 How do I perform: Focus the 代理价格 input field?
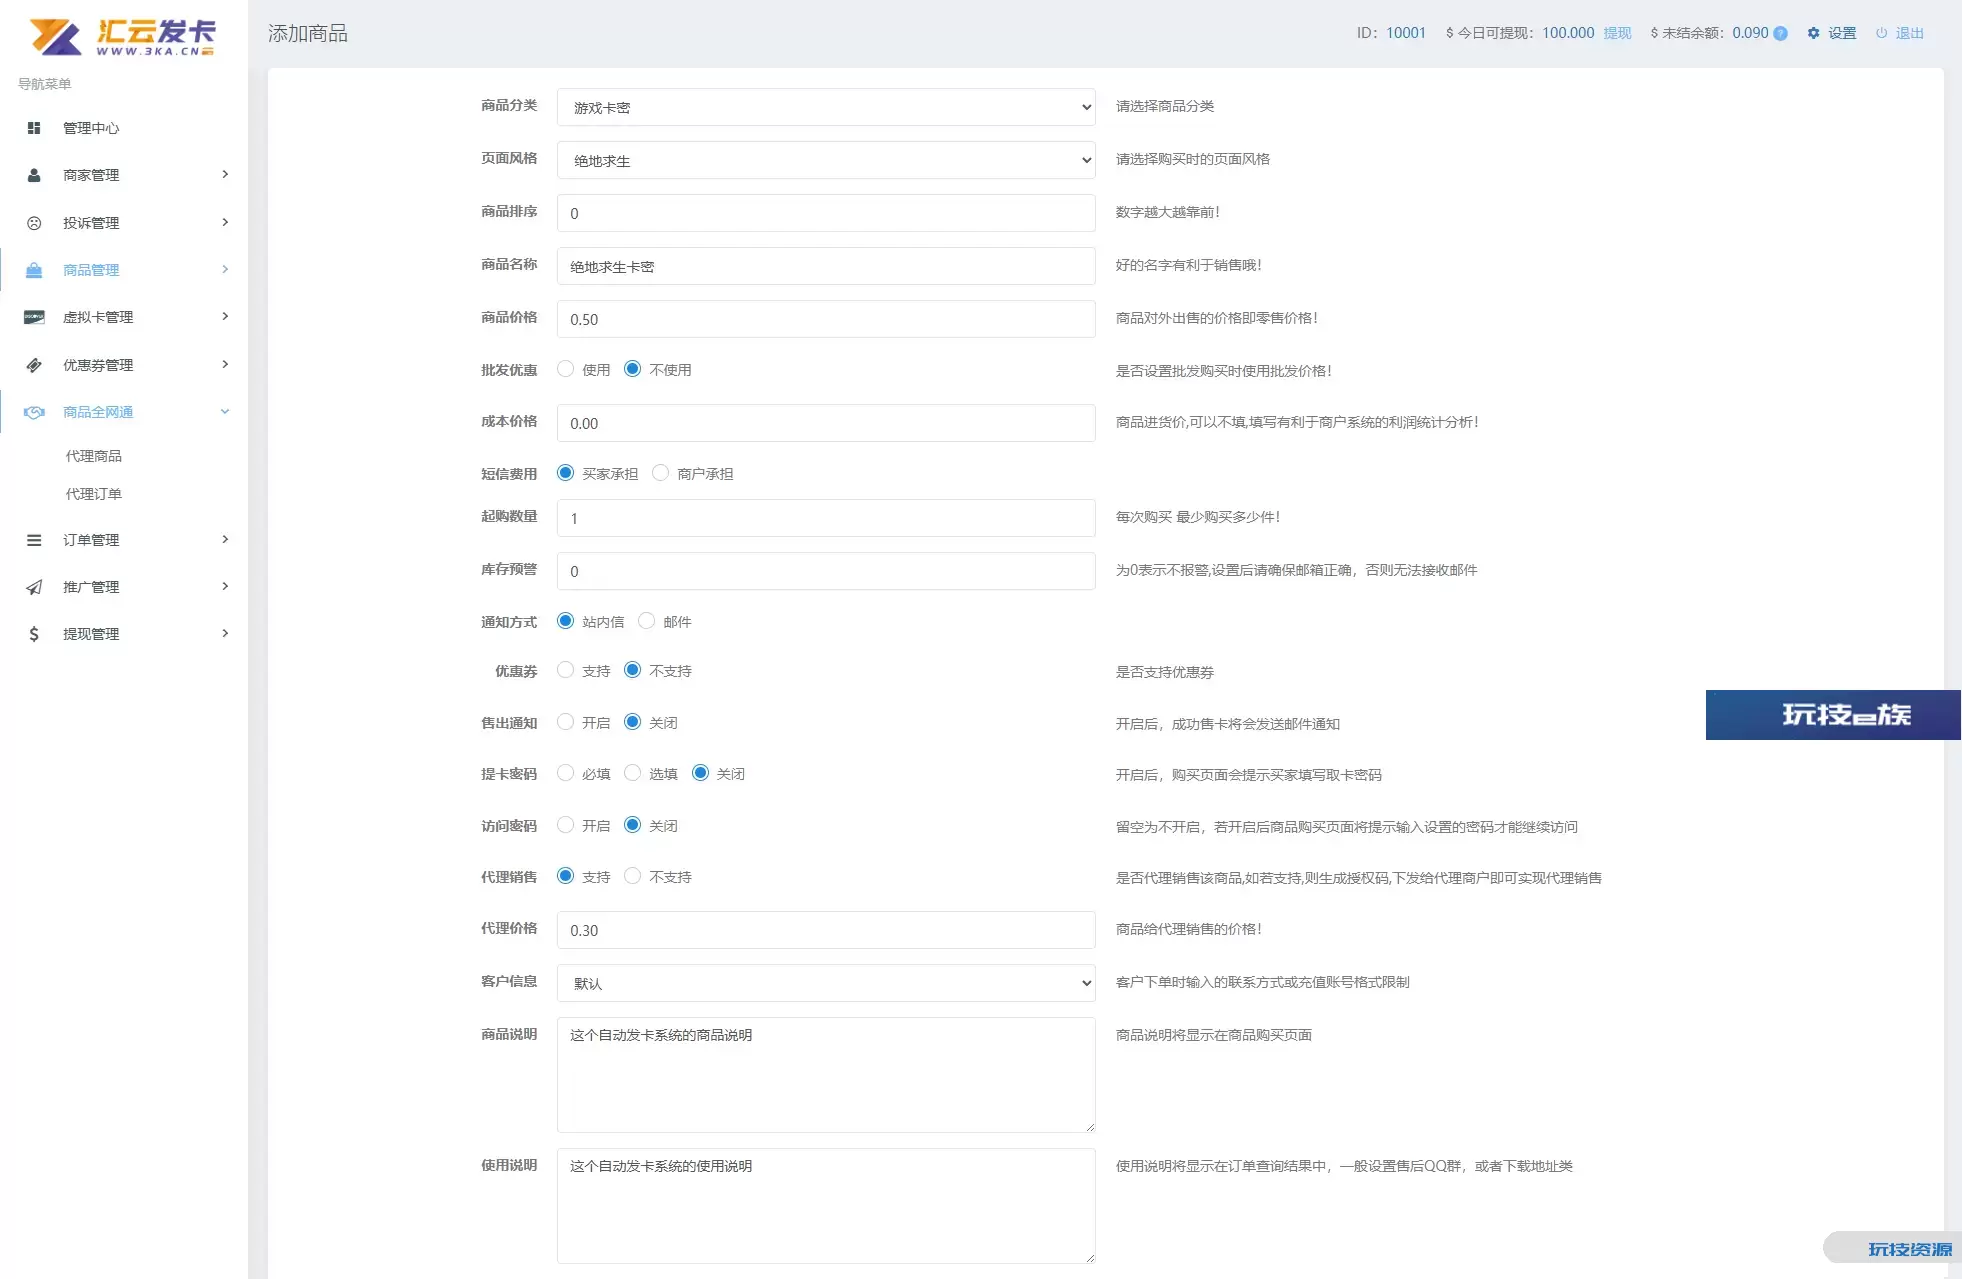[x=826, y=930]
